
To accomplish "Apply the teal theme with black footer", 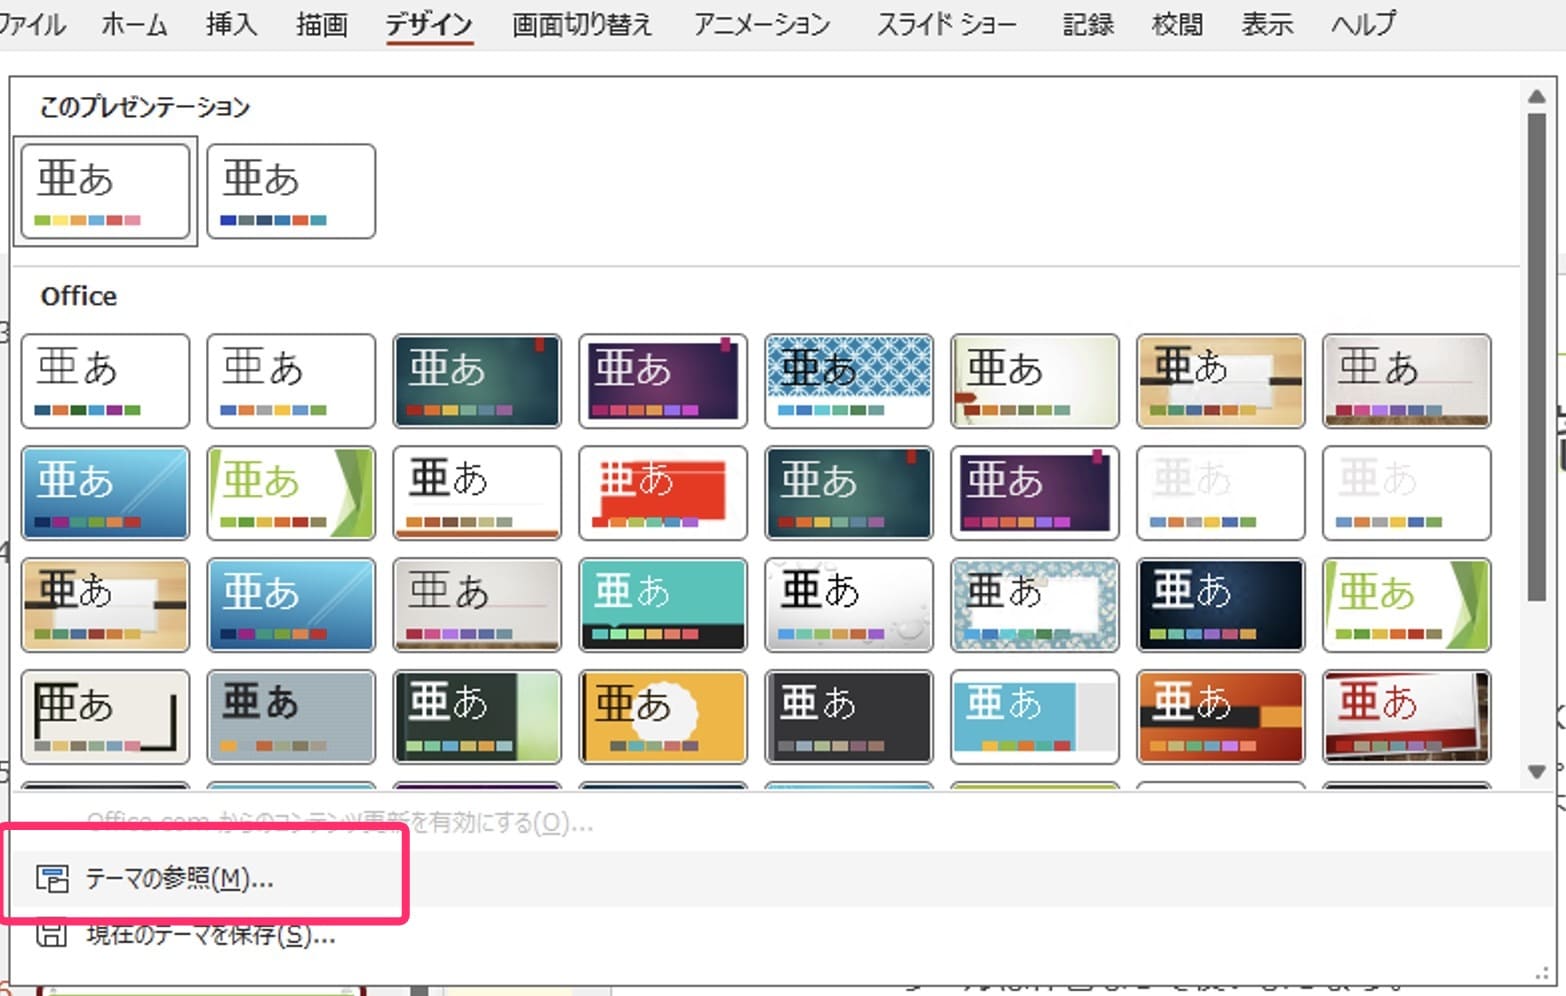I will pyautogui.click(x=663, y=605).
